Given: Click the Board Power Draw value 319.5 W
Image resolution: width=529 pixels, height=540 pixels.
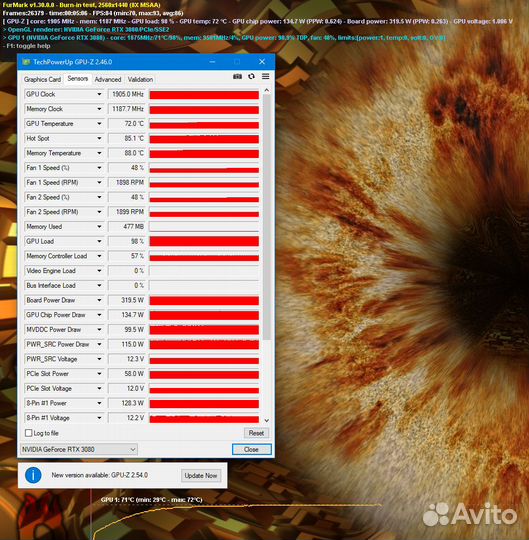Looking at the screenshot, I should (x=132, y=300).
